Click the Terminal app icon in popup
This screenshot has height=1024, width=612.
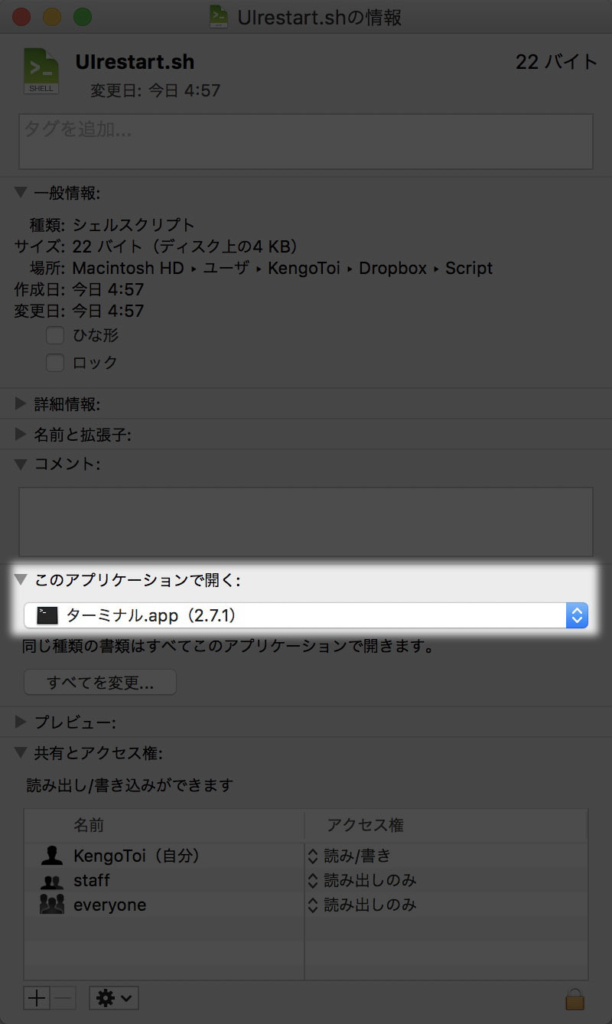coord(47,615)
